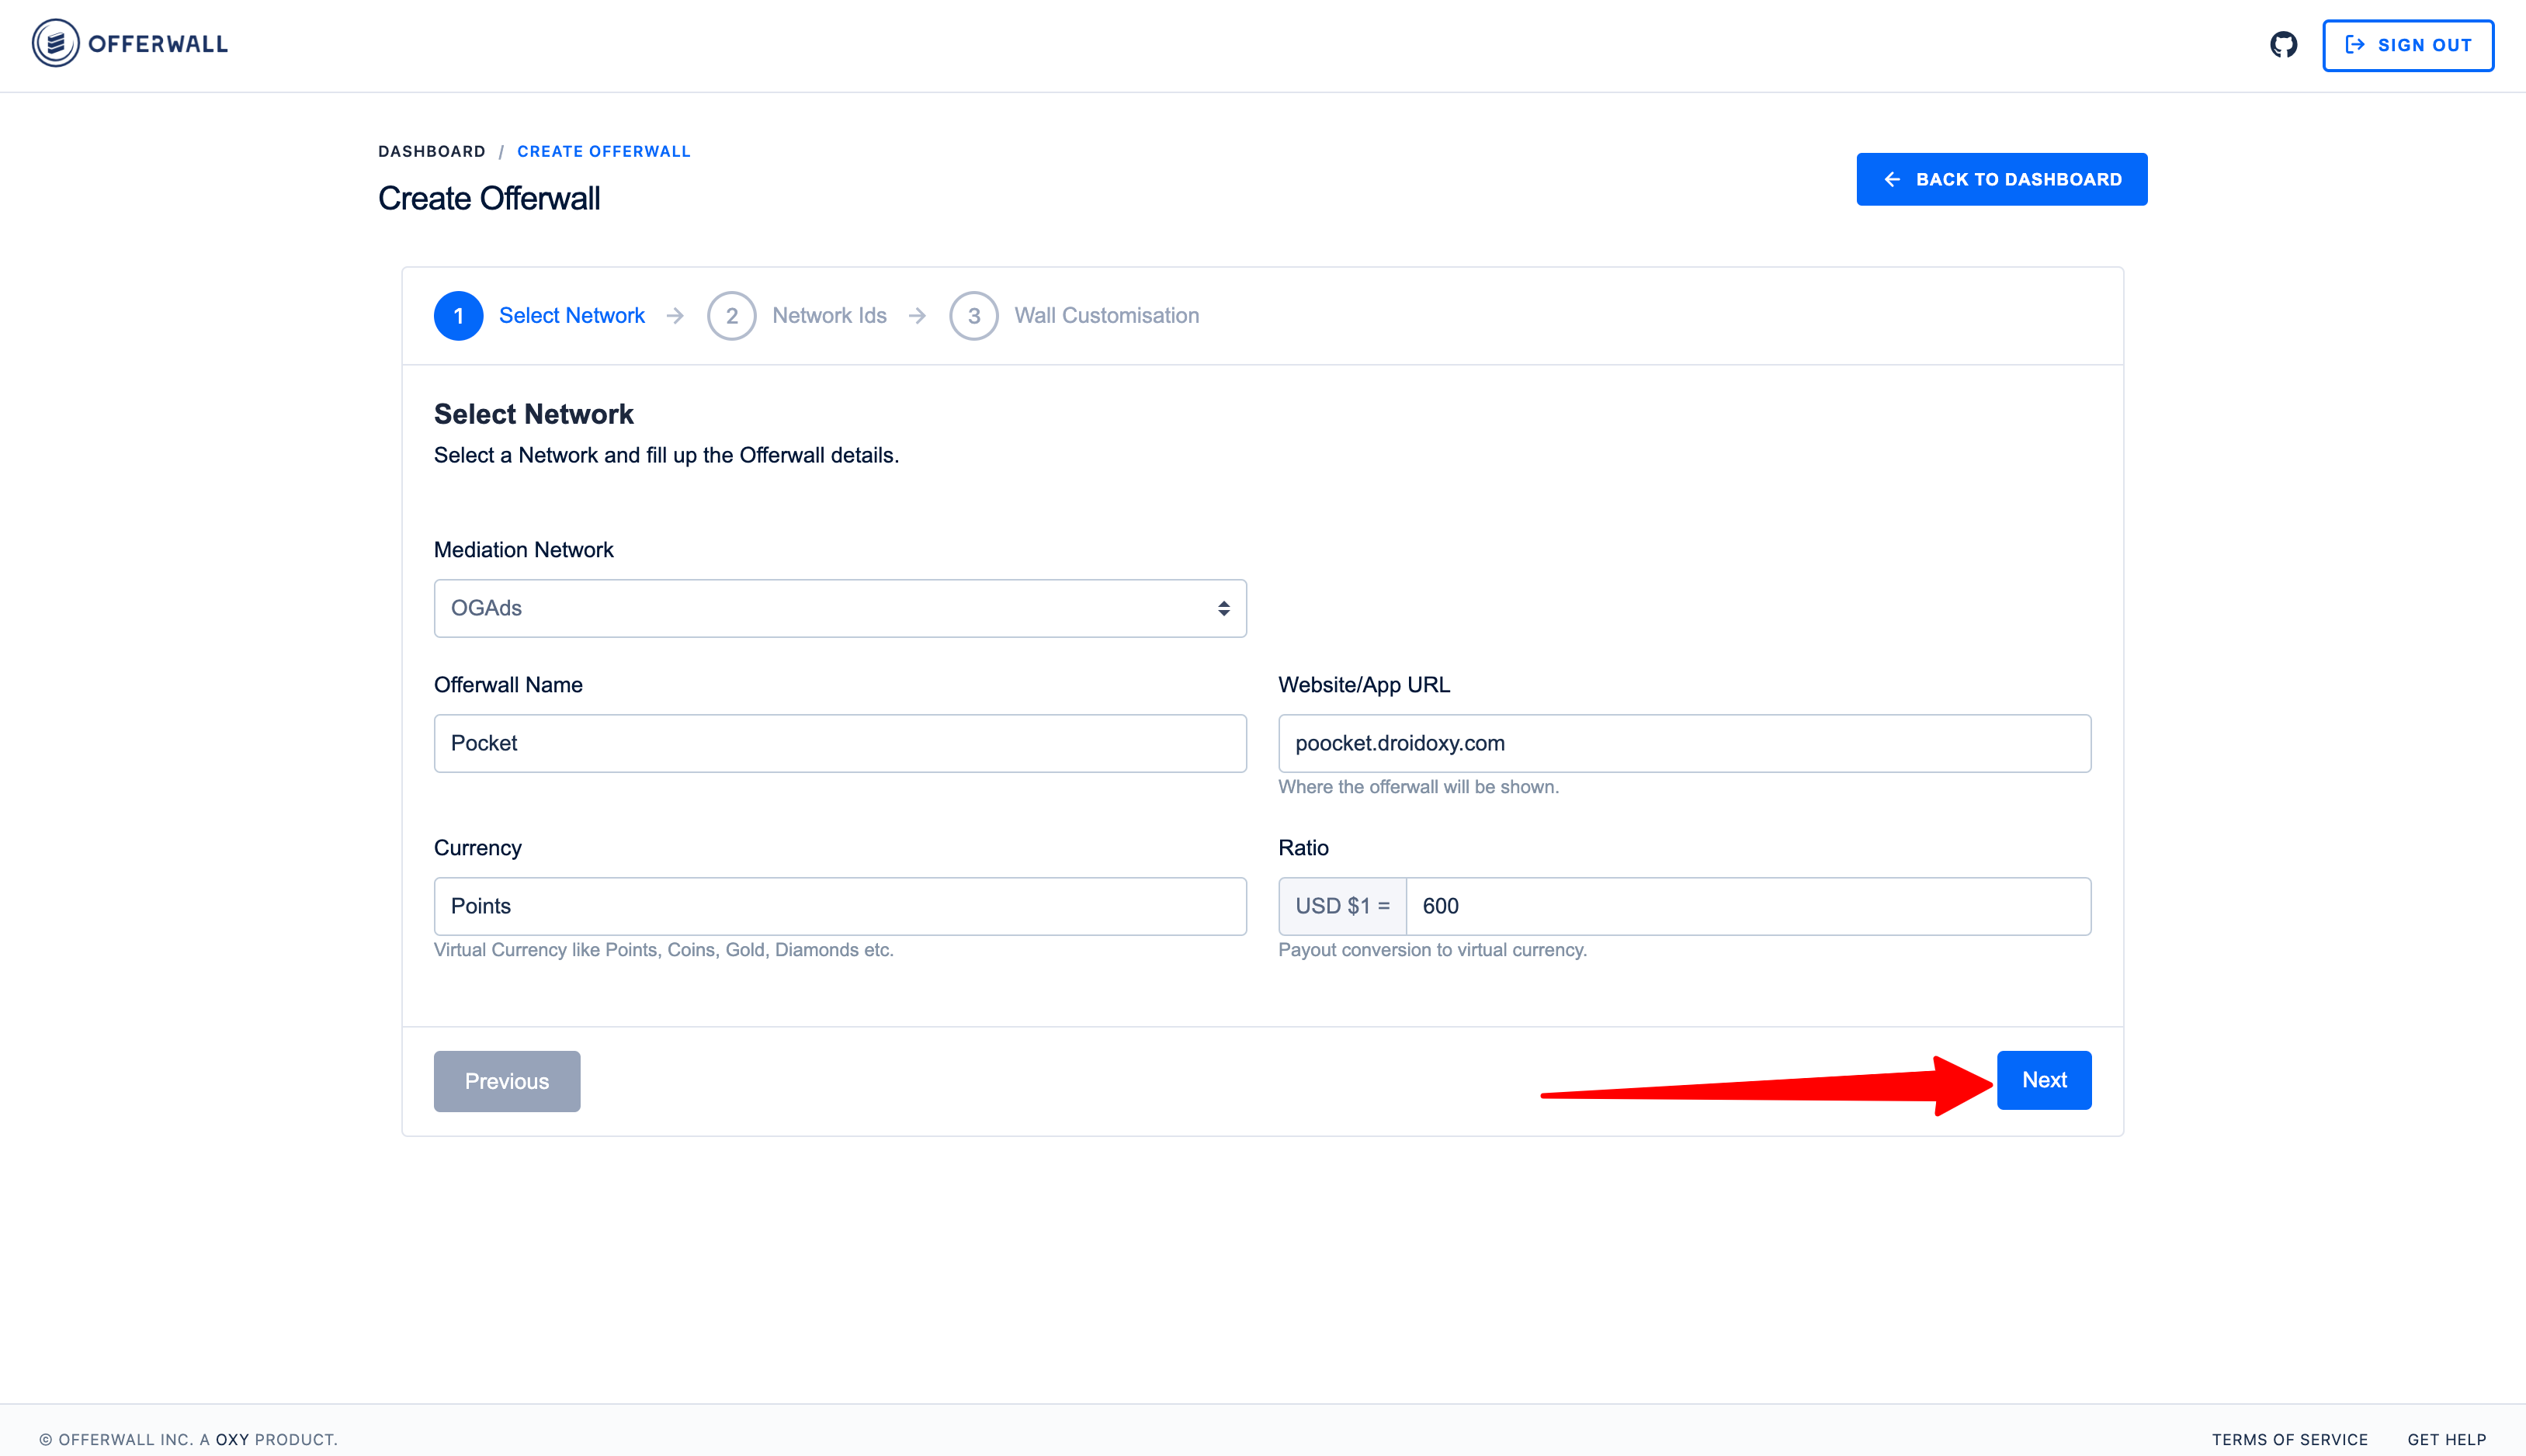Click the back arrow icon in Back to Dashboard
Viewport: 2526px width, 1456px height.
click(1891, 179)
